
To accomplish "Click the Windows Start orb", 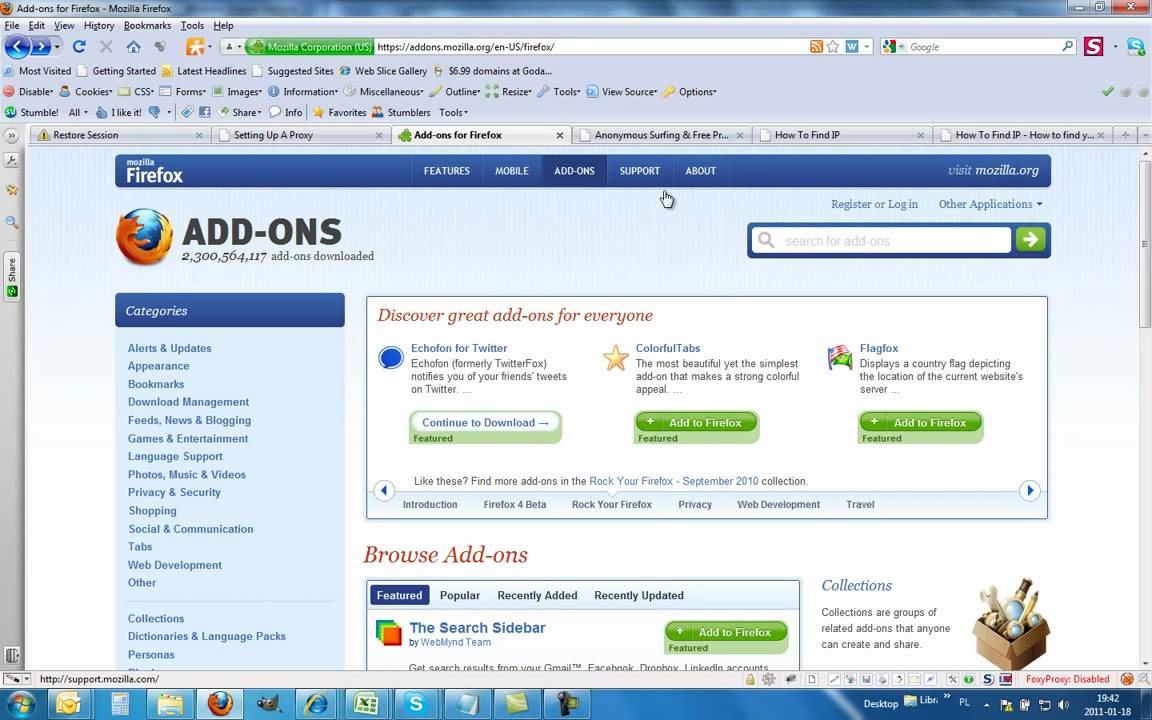I will [x=20, y=704].
